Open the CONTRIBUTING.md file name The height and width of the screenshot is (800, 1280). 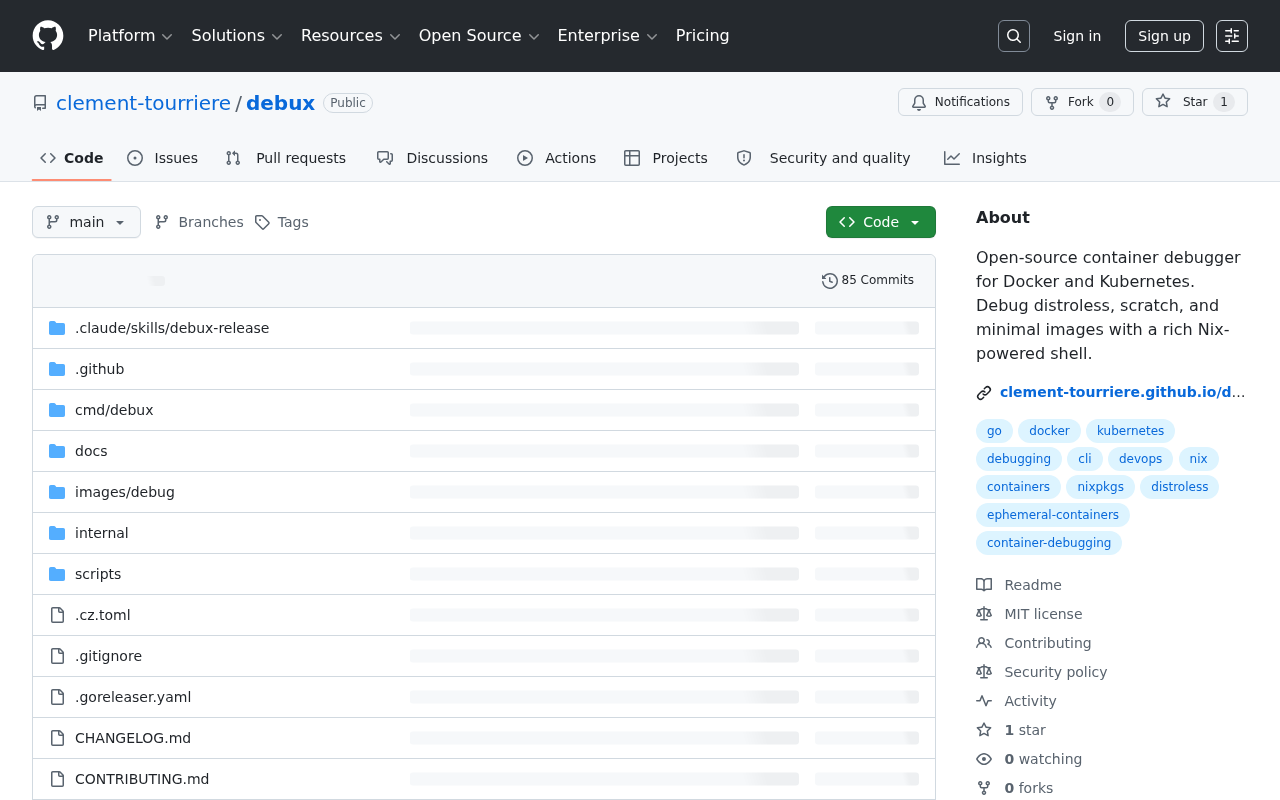point(142,779)
